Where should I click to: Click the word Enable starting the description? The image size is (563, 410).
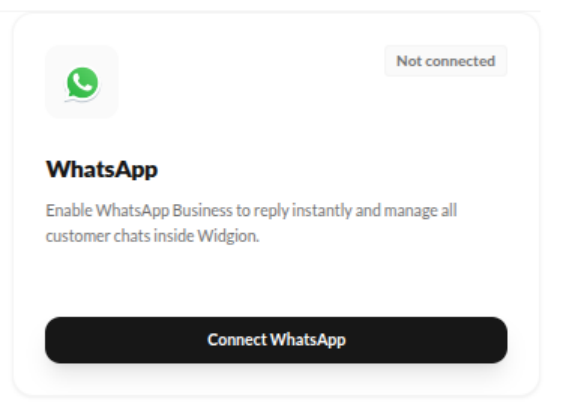click(x=69, y=210)
